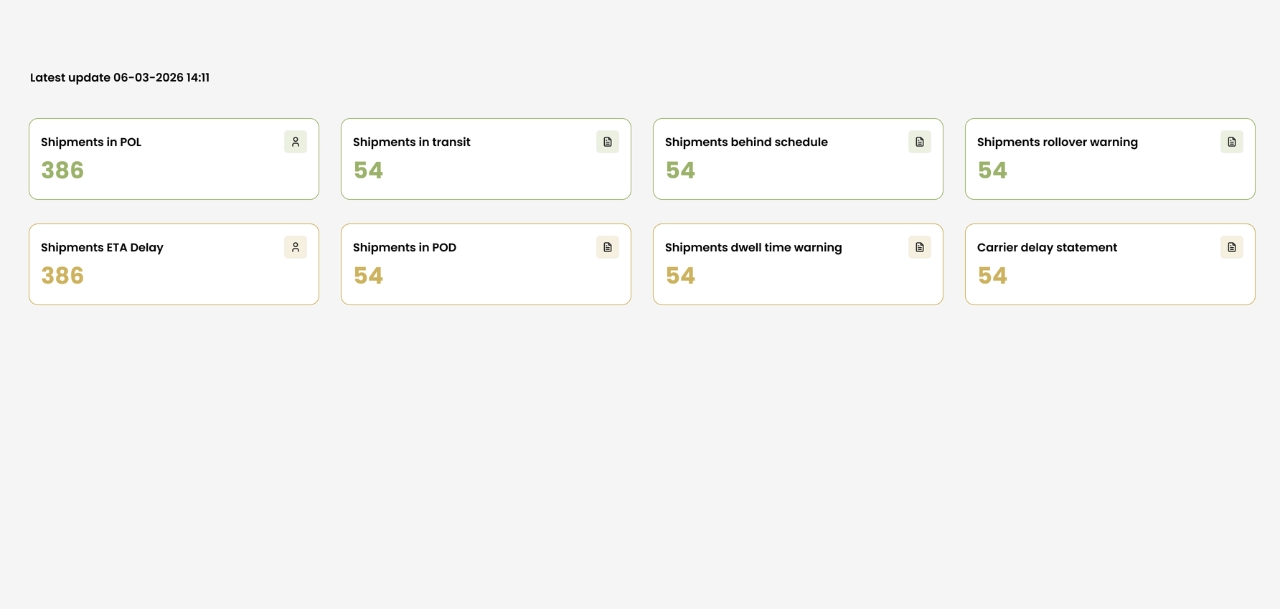Select the 386 count on Shipments in POL
This screenshot has height=609, width=1280.
click(x=62, y=170)
